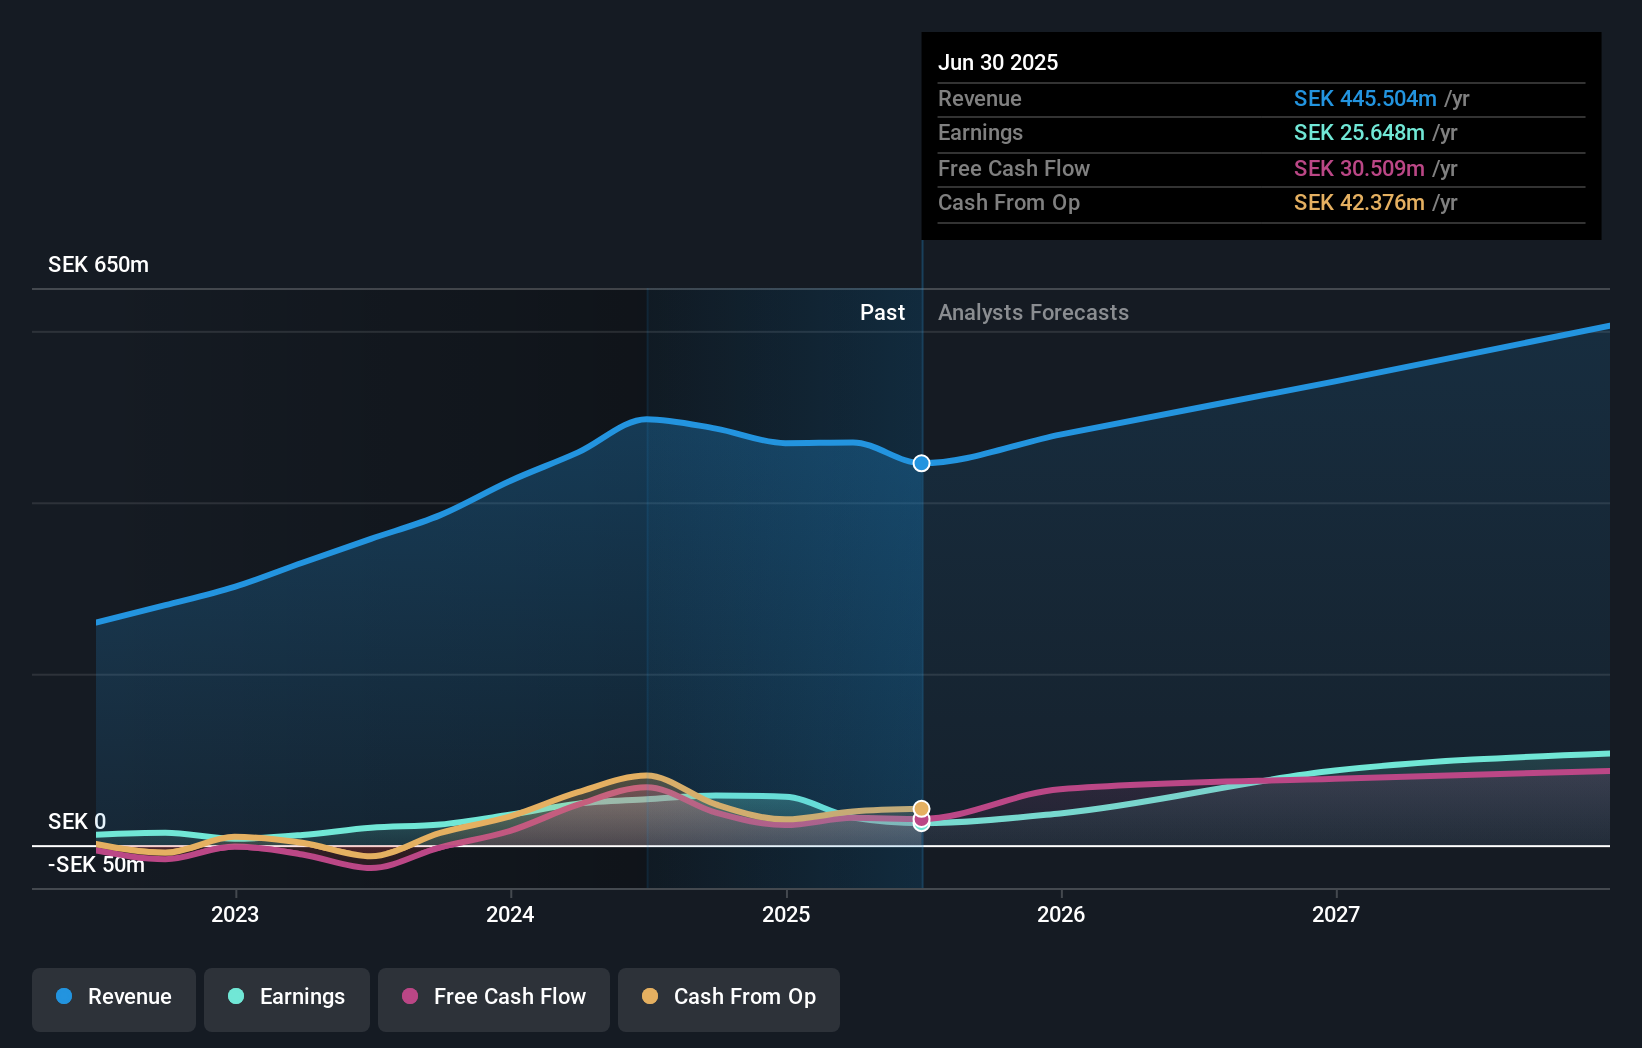This screenshot has width=1642, height=1048.
Task: Click the Cash From Op label in tooltip
Action: [1009, 203]
